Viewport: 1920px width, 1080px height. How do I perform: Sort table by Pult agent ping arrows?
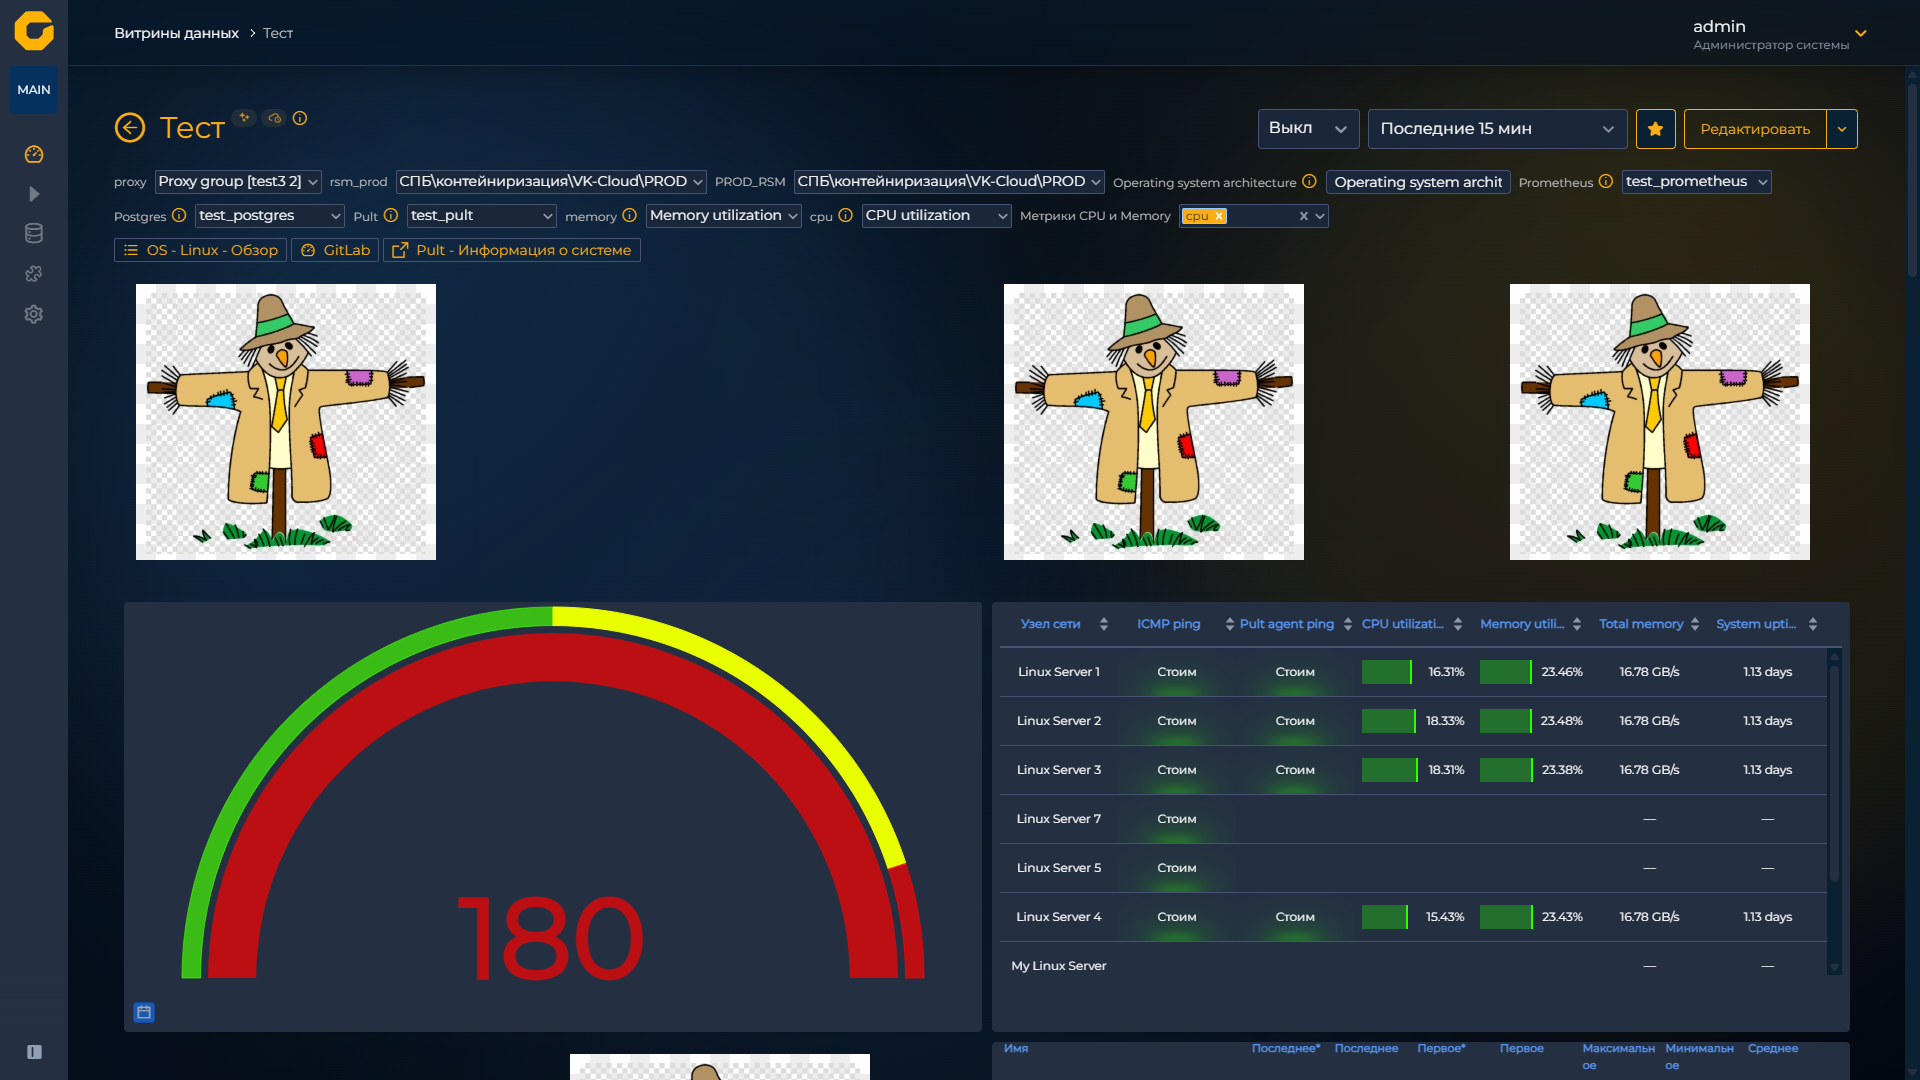(1348, 624)
